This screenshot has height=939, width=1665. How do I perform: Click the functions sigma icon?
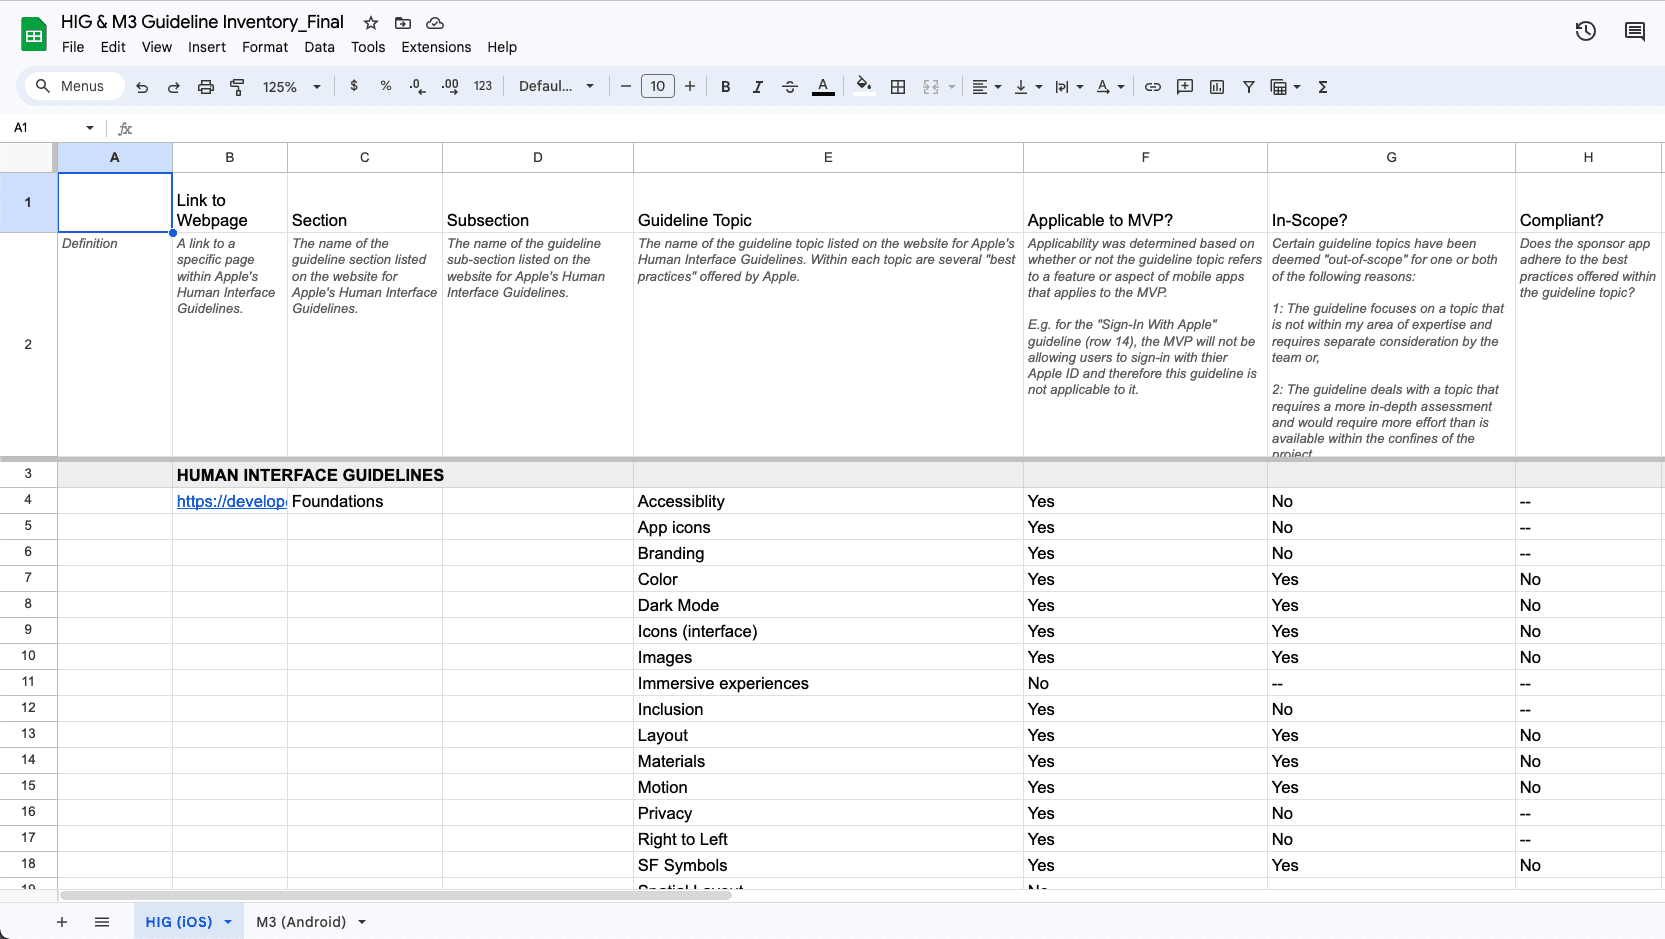(1323, 87)
